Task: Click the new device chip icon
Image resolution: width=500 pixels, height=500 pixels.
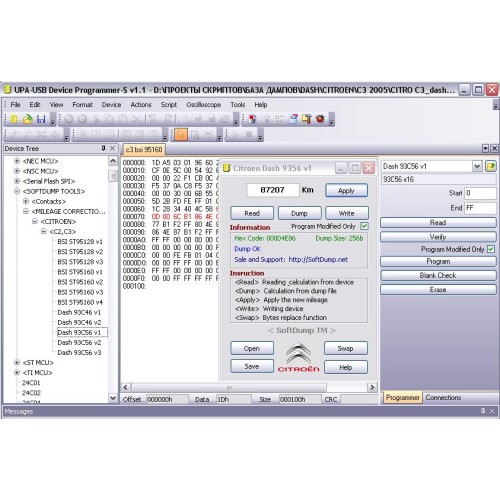Action: click(14, 119)
